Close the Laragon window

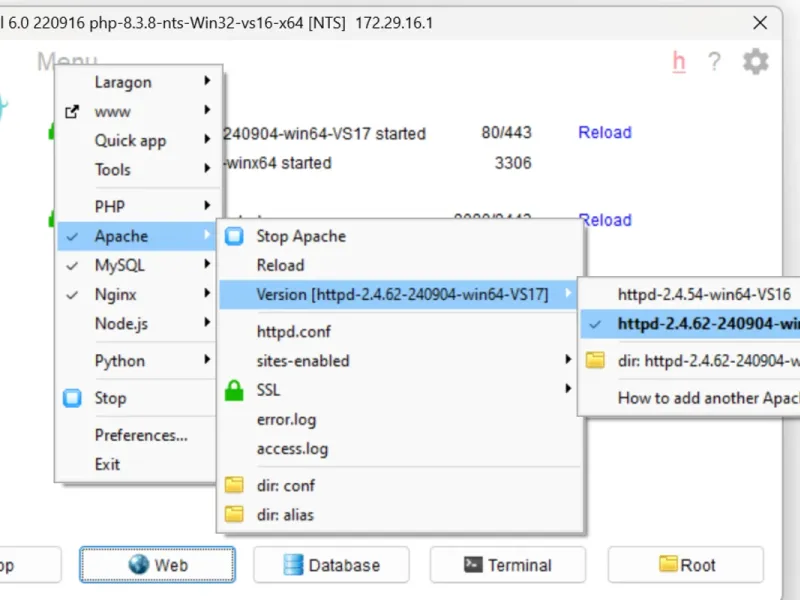pyautogui.click(x=760, y=22)
